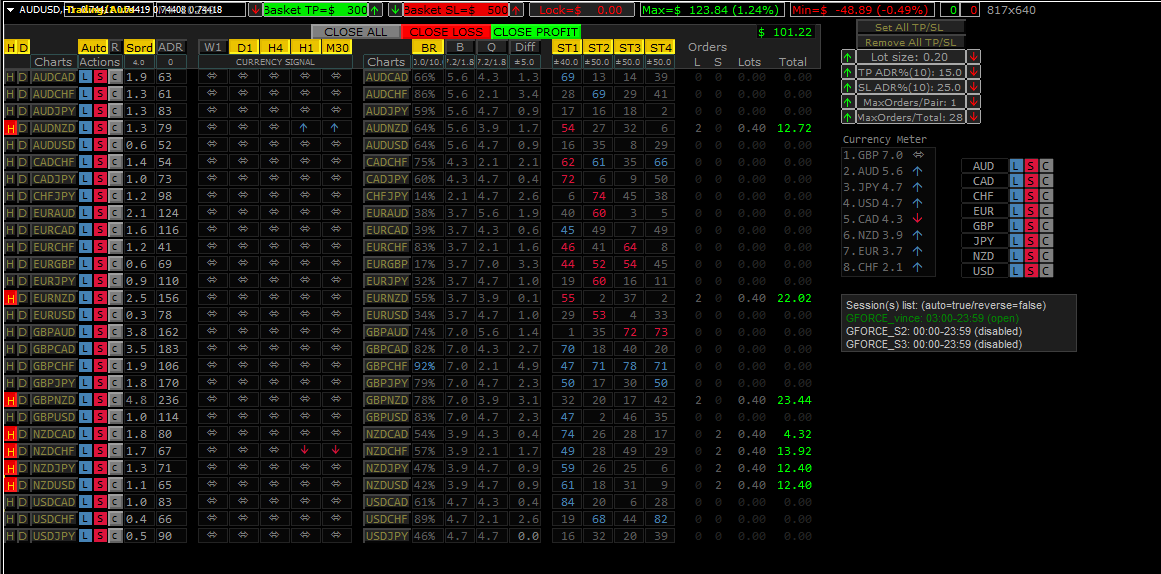Click red S button in AUDNZD row

(100, 128)
